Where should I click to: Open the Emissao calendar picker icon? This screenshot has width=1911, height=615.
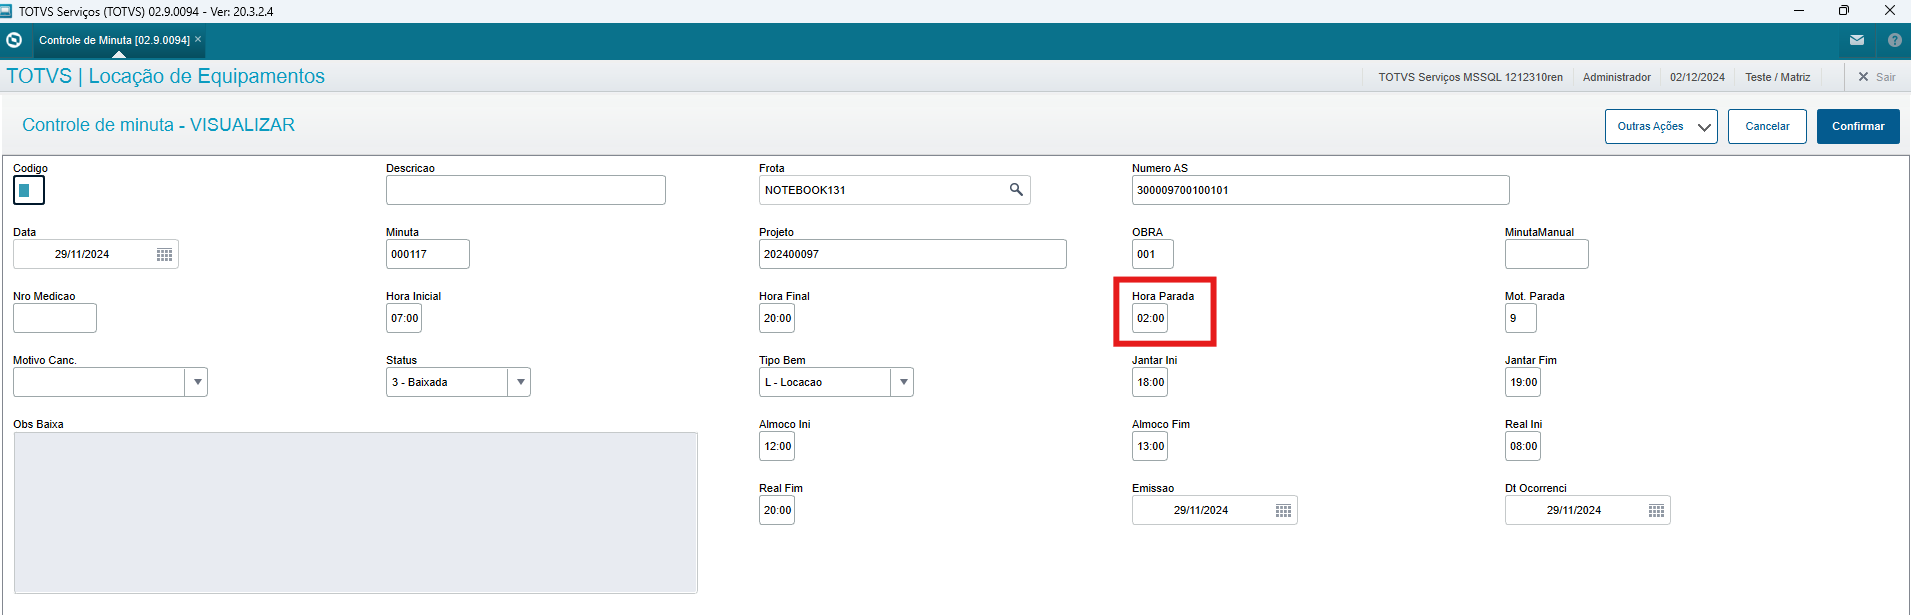pyautogui.click(x=1284, y=510)
